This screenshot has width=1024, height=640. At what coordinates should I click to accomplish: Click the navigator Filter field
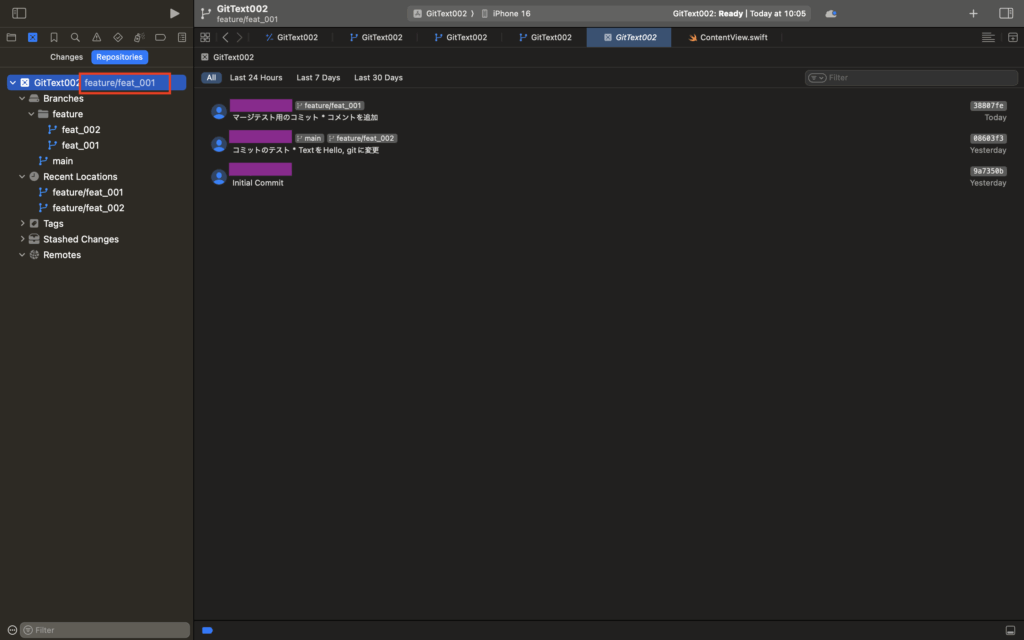tap(105, 630)
